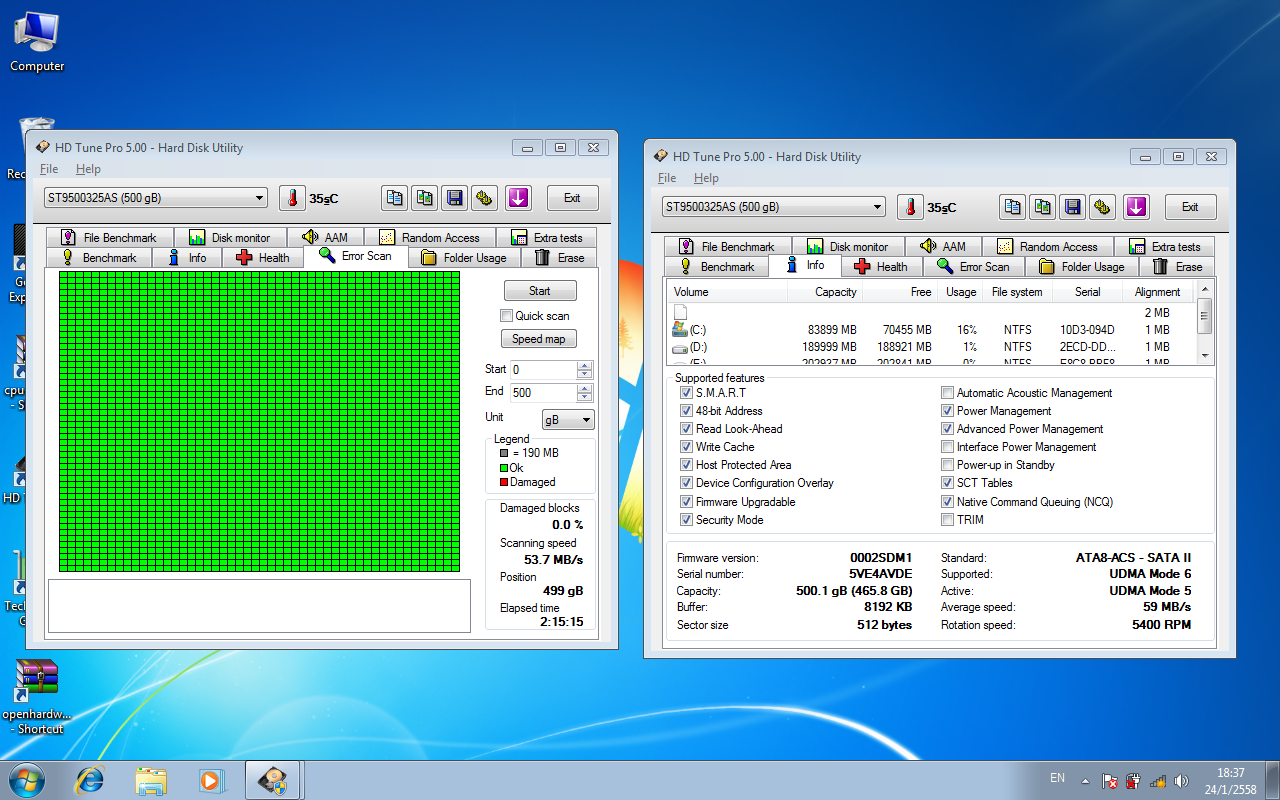Screen dimensions: 1280x800
Task: Toggle the S.M.A.R.T checkbox
Action: click(x=686, y=393)
